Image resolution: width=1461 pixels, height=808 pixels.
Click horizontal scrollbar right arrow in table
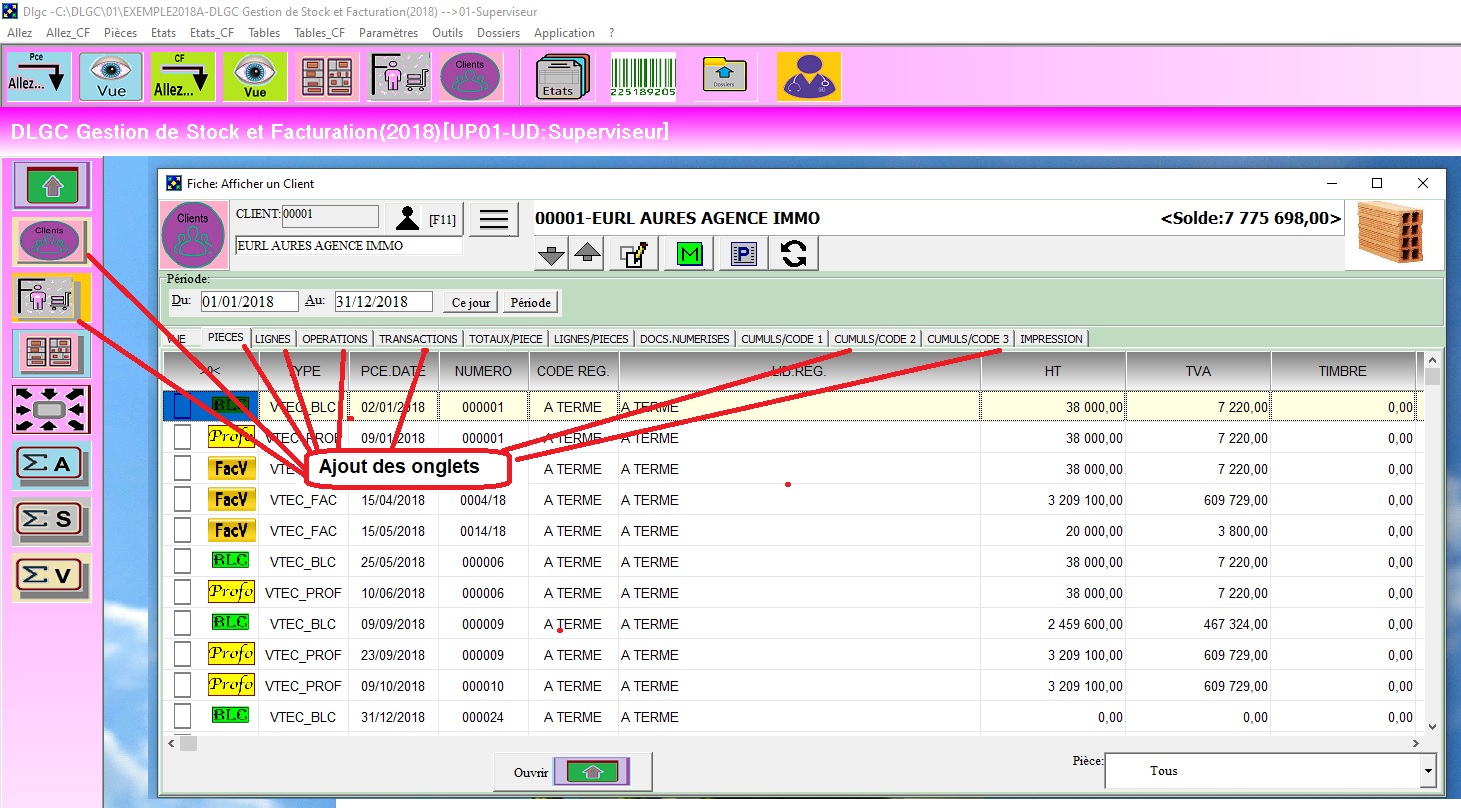coord(1416,744)
